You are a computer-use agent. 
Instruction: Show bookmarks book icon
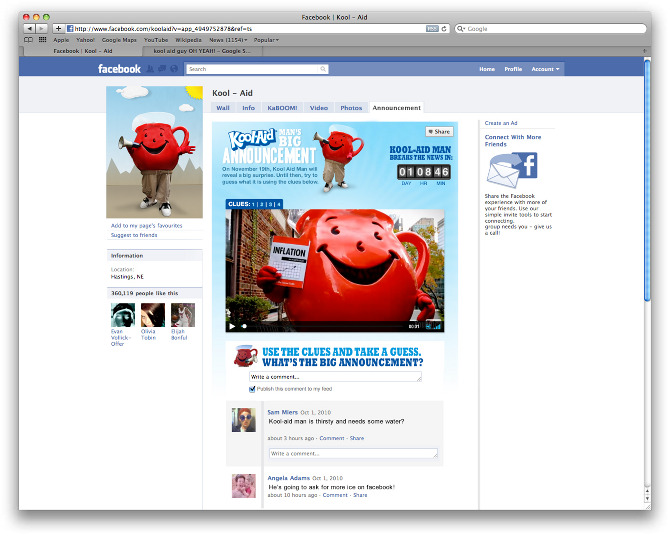pyautogui.click(x=28, y=40)
